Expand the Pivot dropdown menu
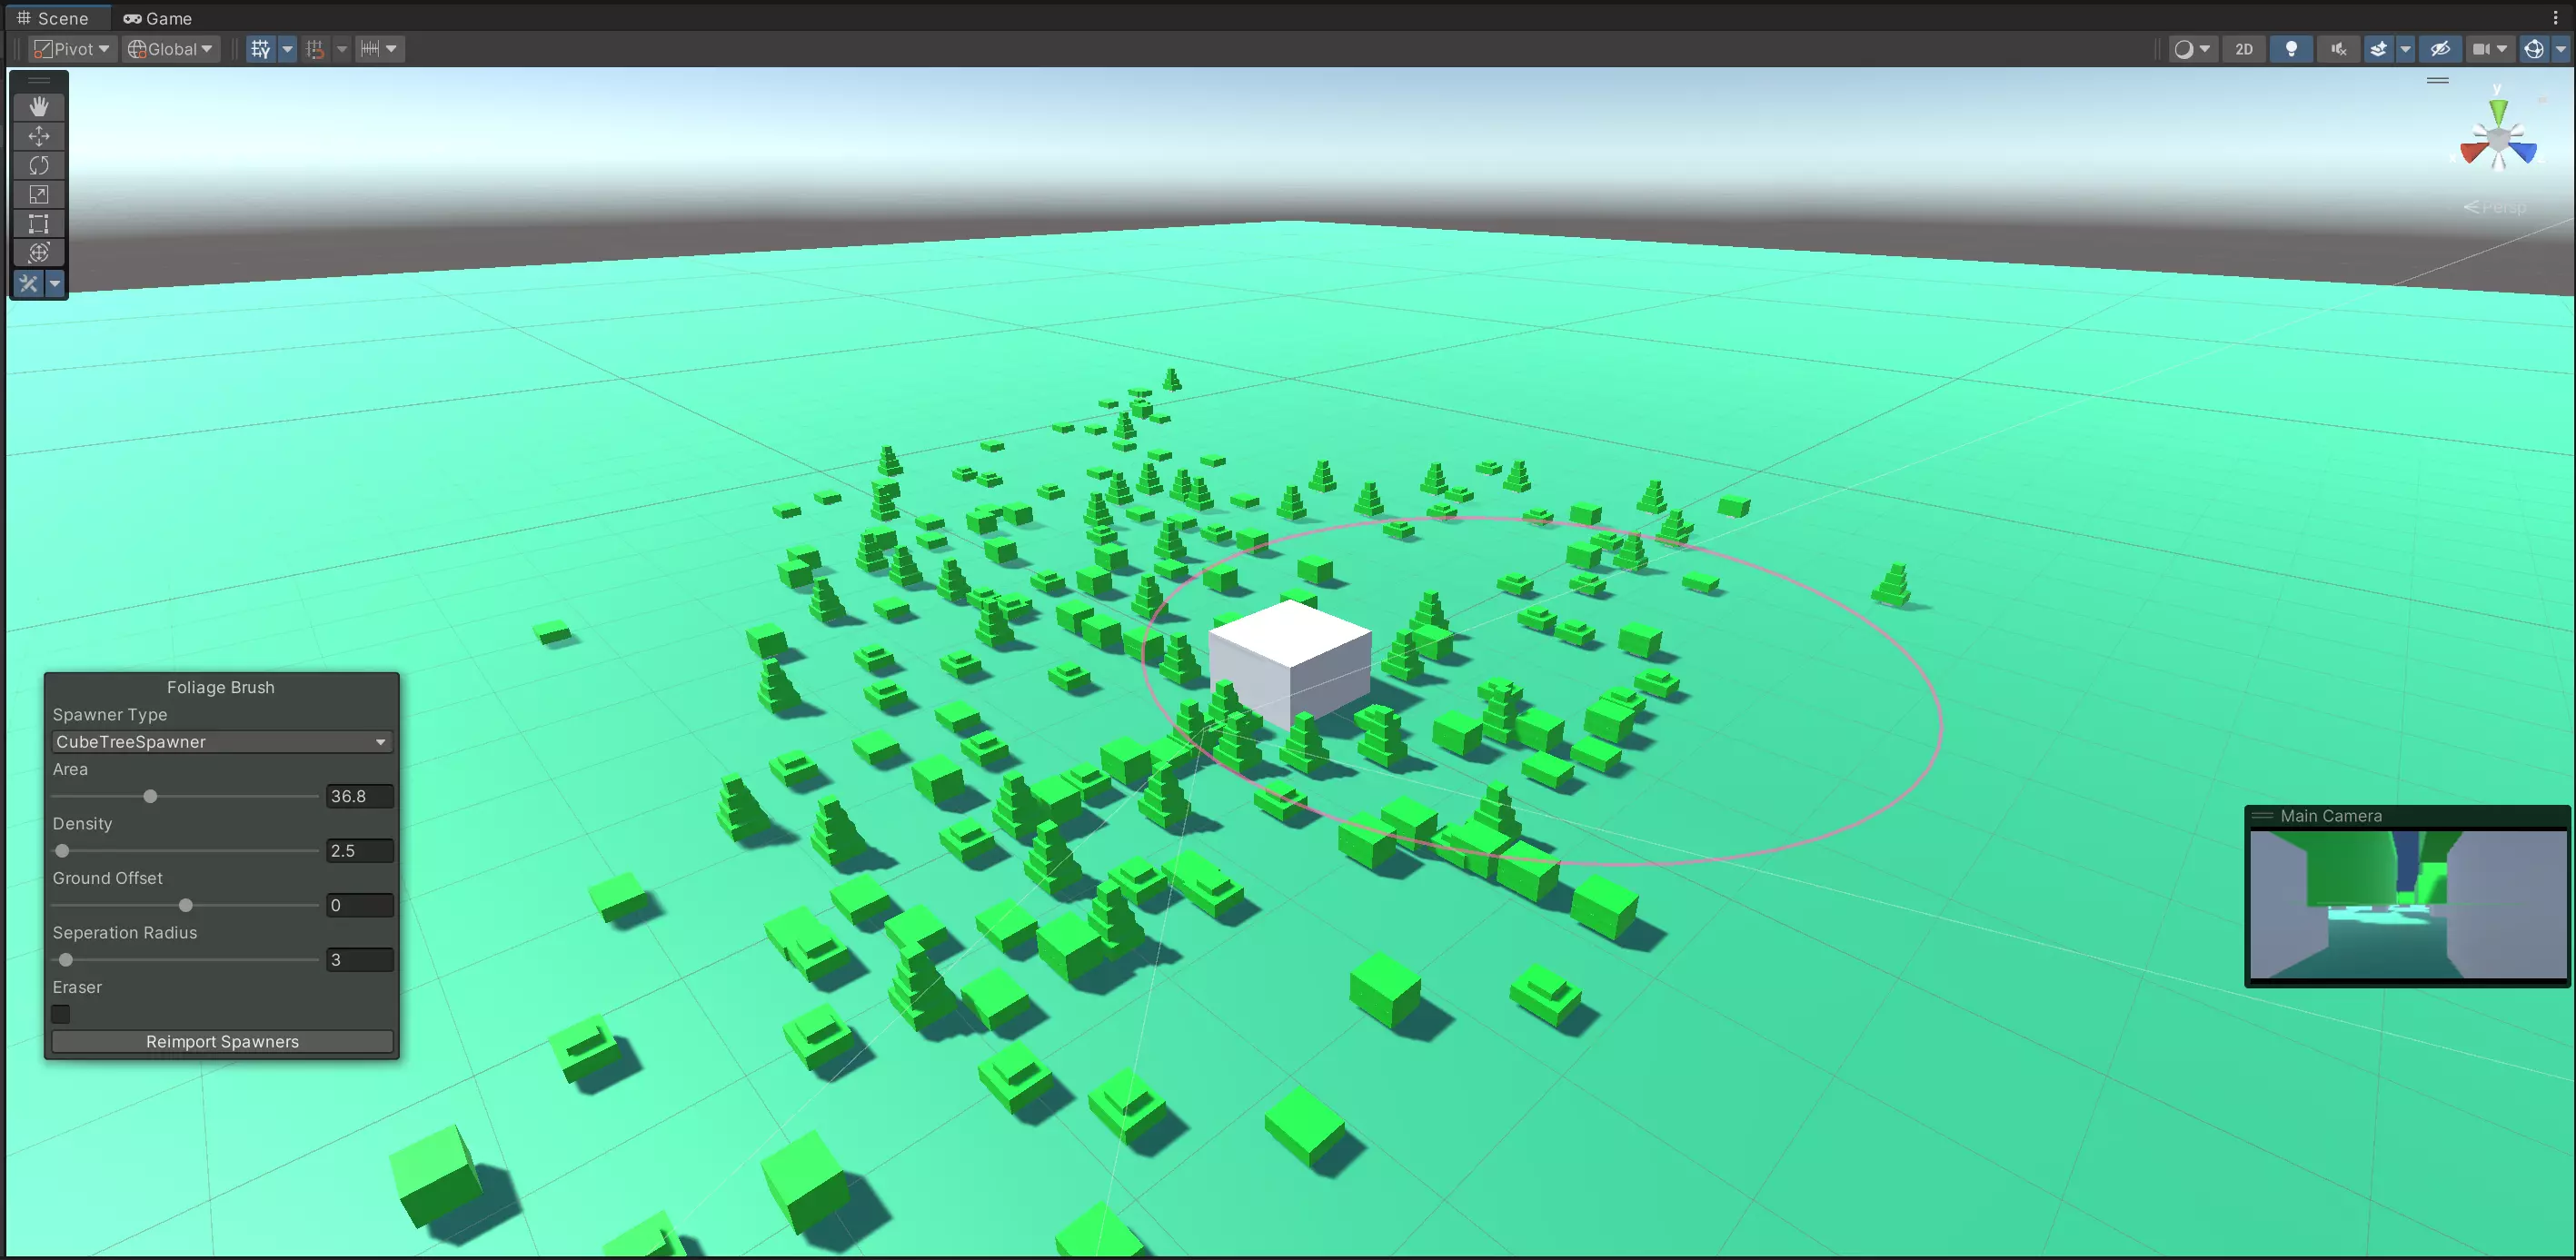 coord(74,47)
